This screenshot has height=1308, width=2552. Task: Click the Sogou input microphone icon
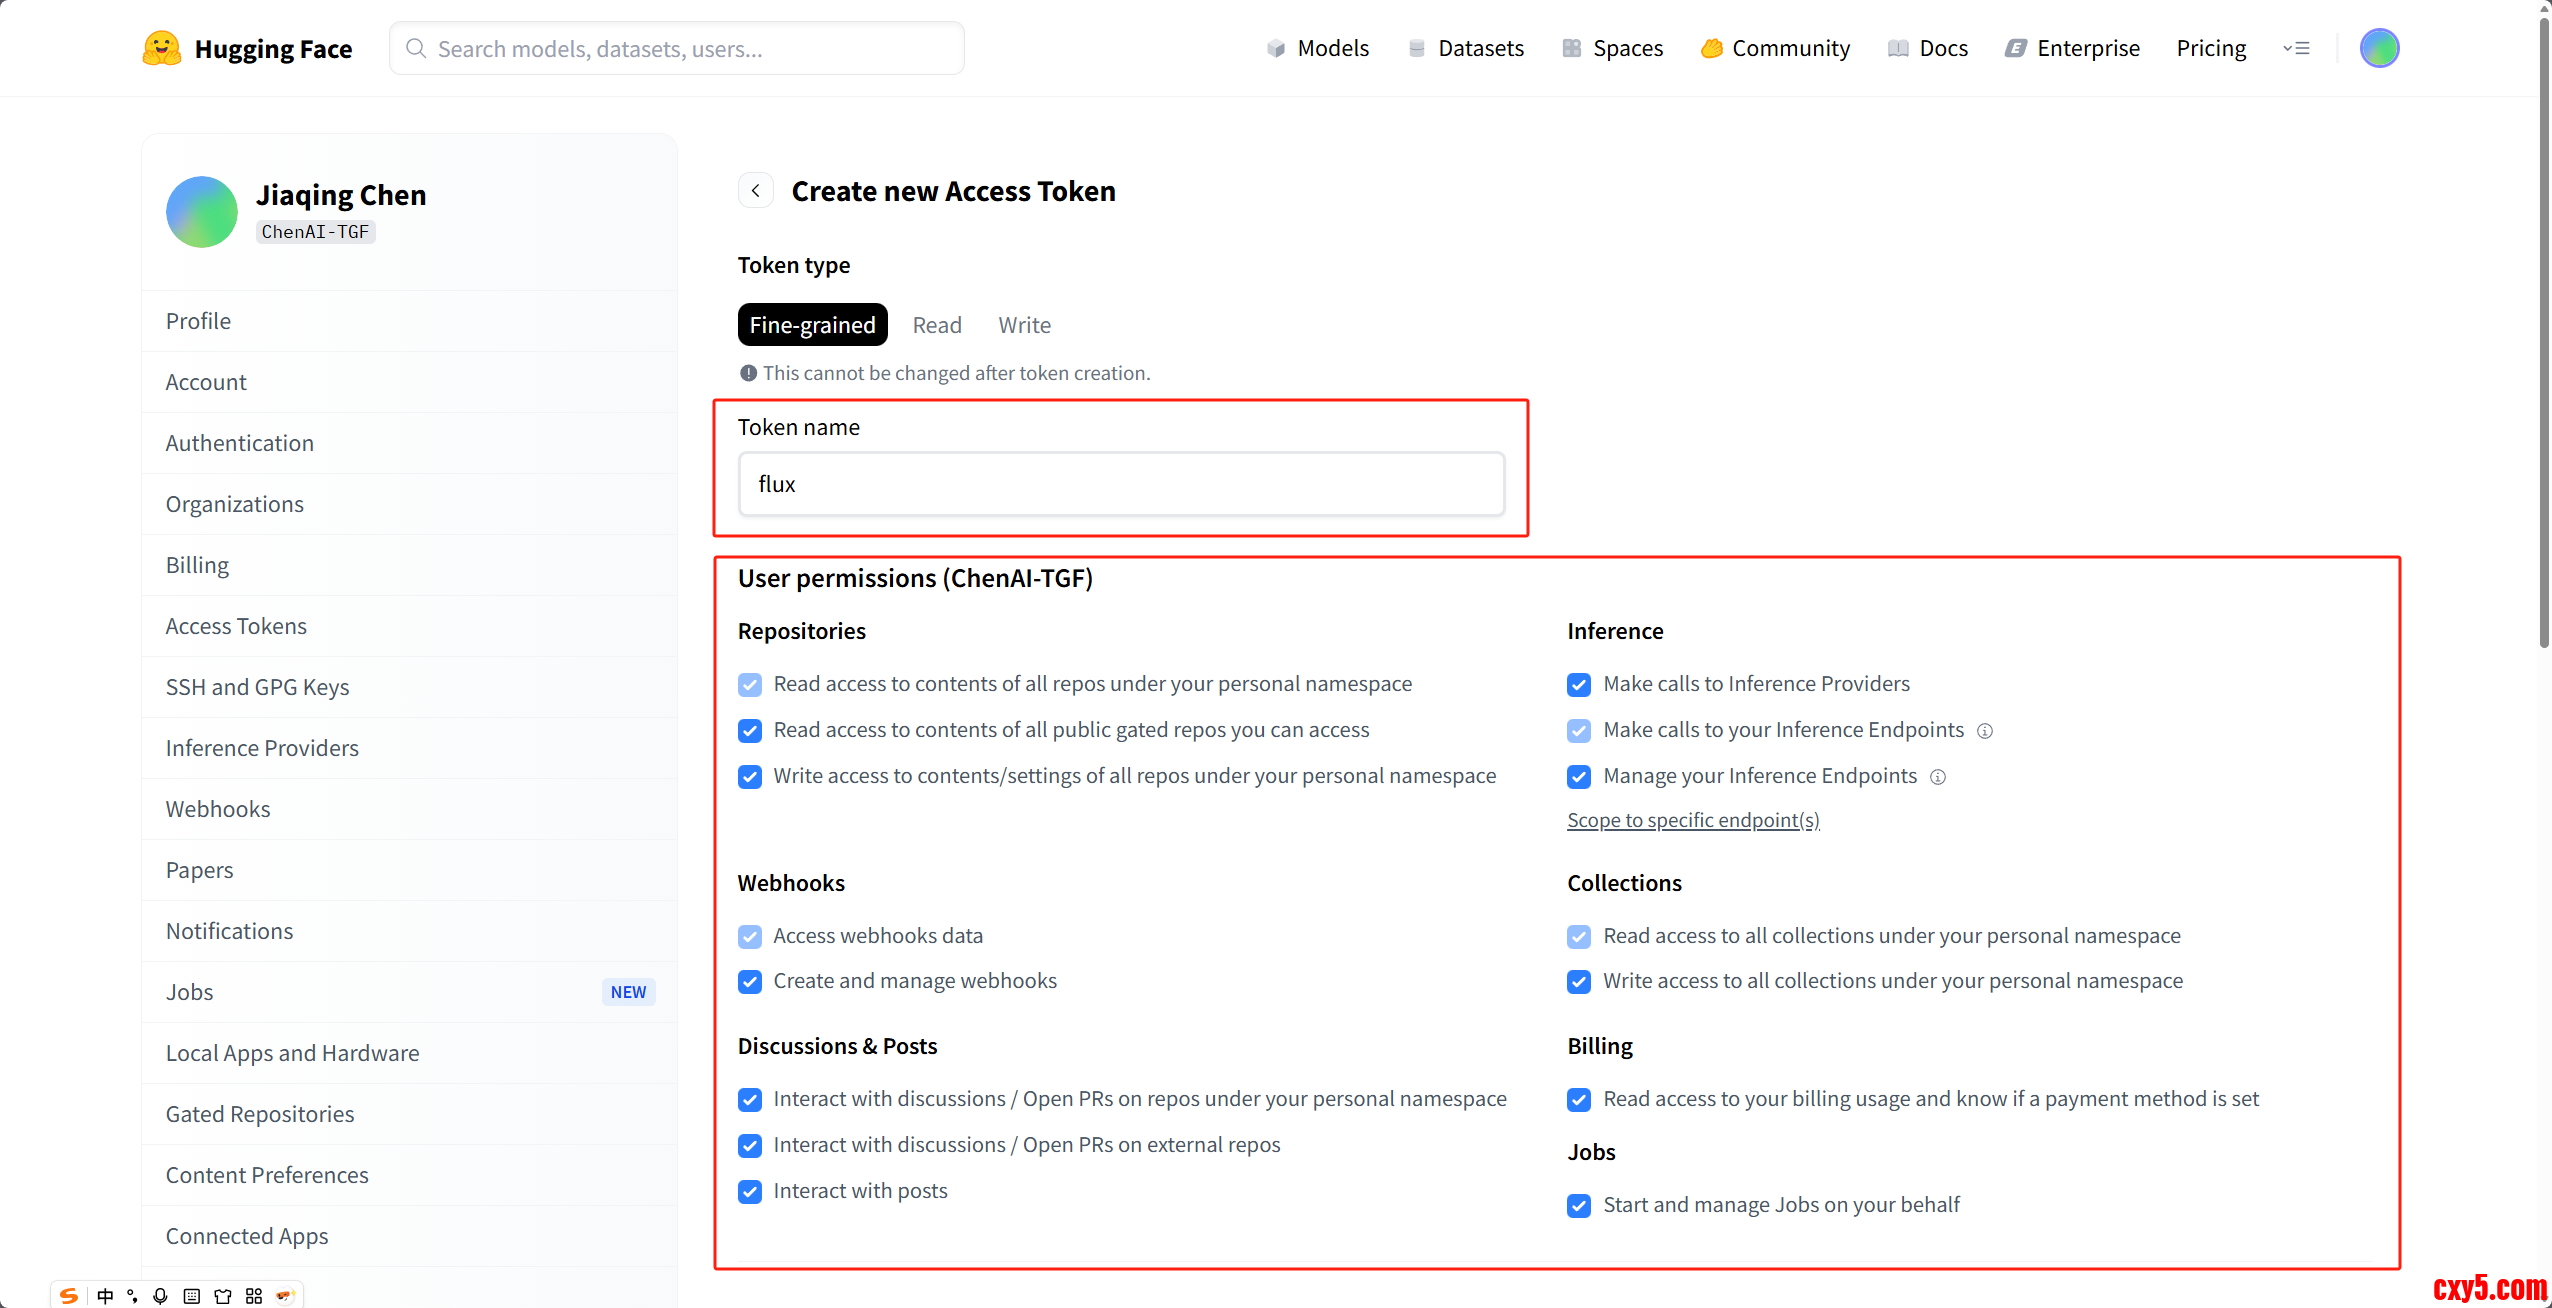160,1296
